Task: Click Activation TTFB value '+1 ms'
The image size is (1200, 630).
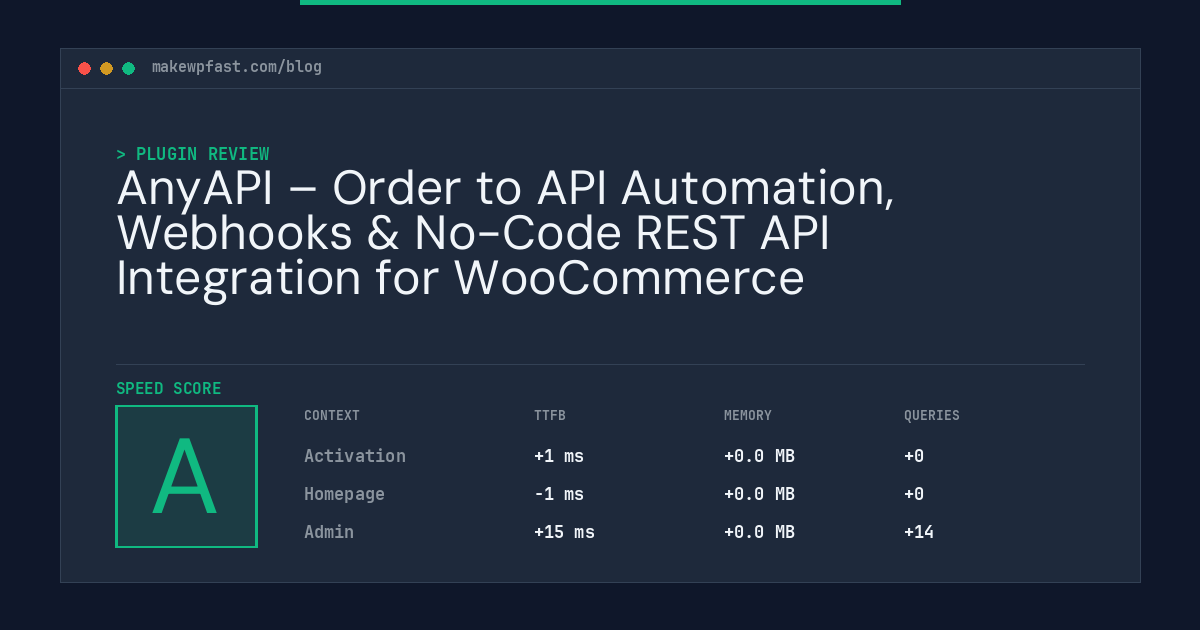Action: tap(559, 456)
